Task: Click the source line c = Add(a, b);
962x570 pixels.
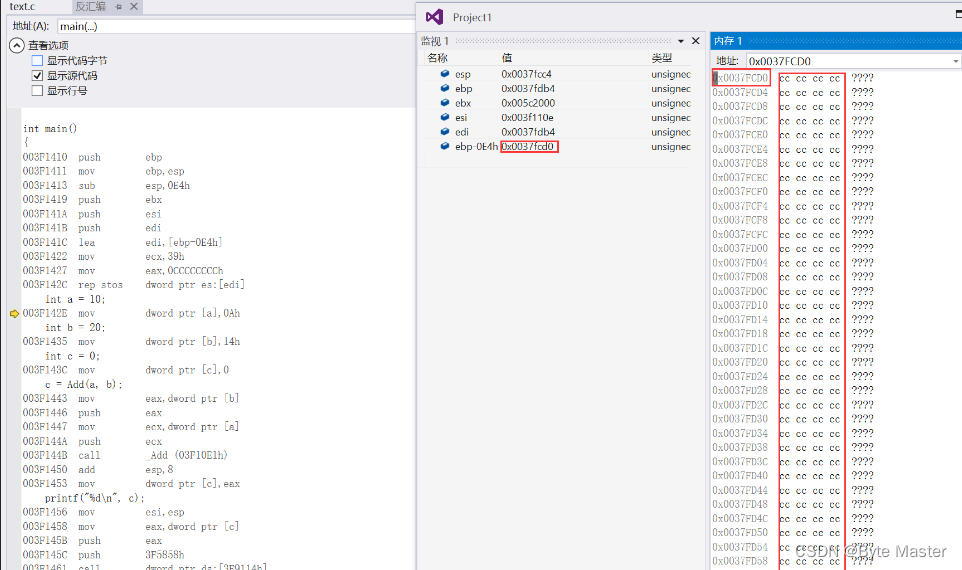Action: [83, 385]
